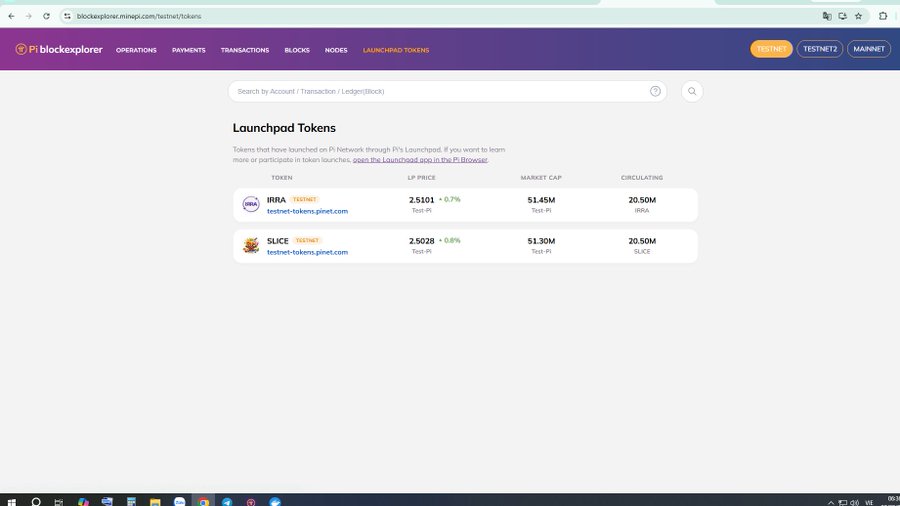Click SLICE's LP price 2.5028
This screenshot has height=506, width=900.
point(421,241)
